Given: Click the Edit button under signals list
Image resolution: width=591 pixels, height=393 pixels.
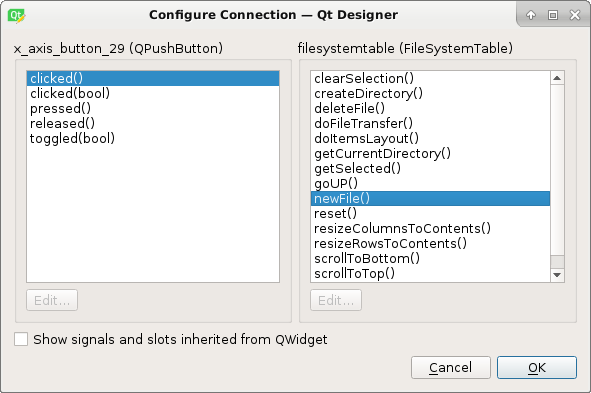Looking at the screenshot, I should pyautogui.click(x=52, y=300).
